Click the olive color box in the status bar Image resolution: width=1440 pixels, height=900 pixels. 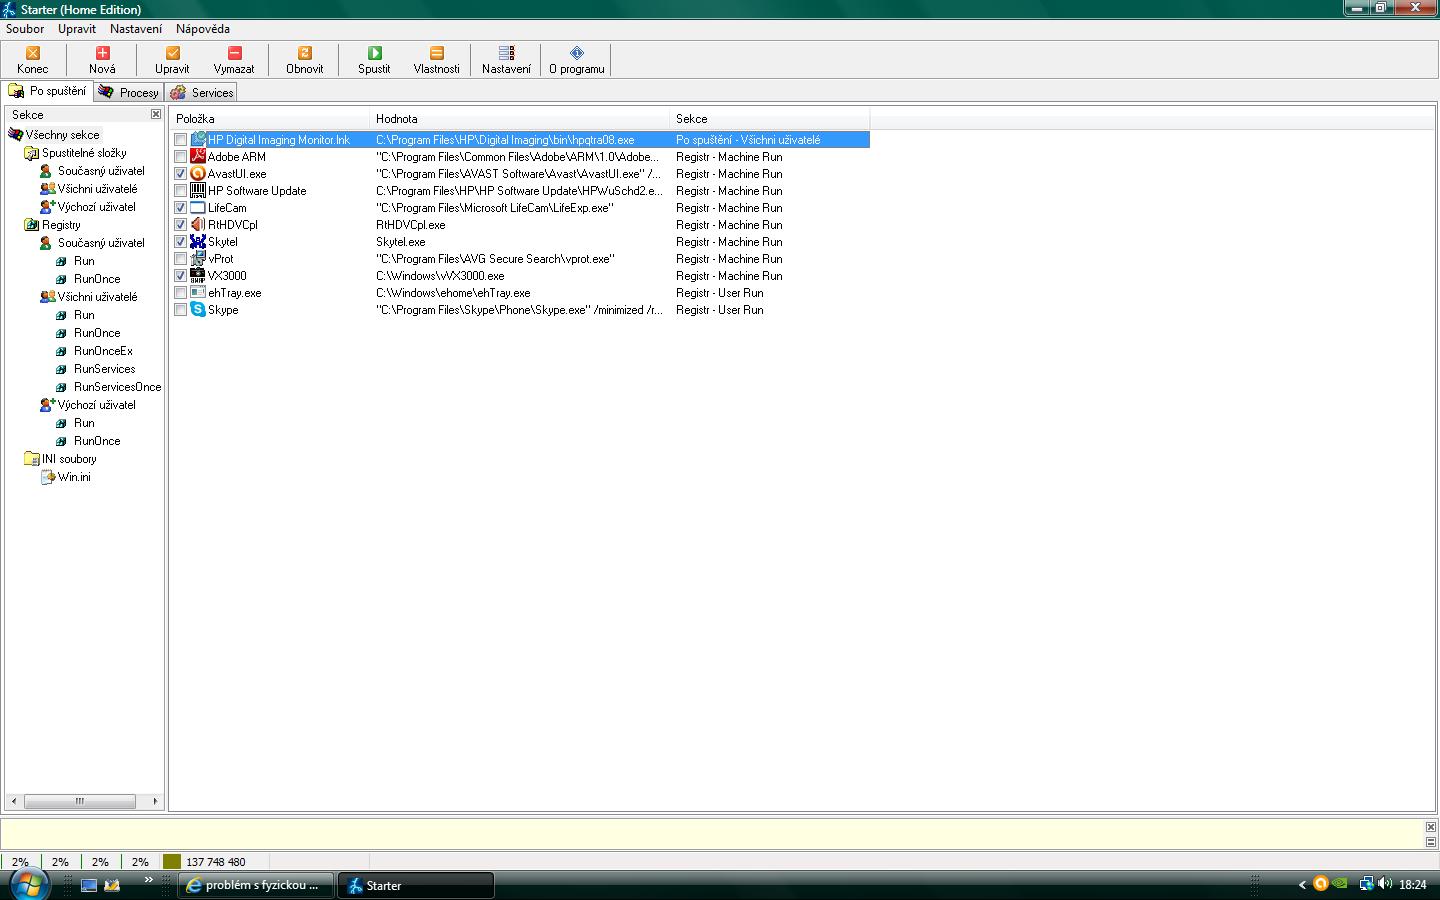(172, 861)
